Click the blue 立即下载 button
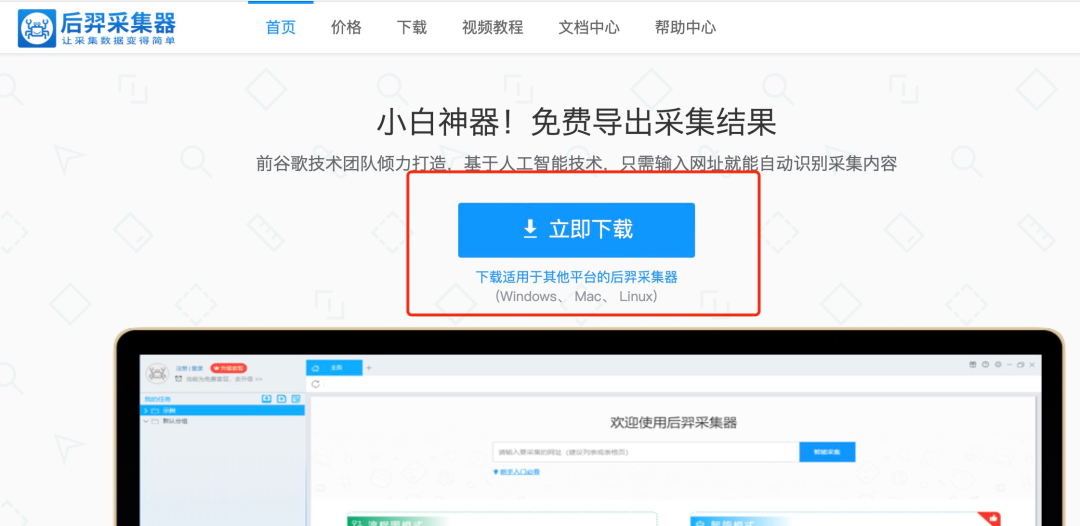 pos(577,230)
